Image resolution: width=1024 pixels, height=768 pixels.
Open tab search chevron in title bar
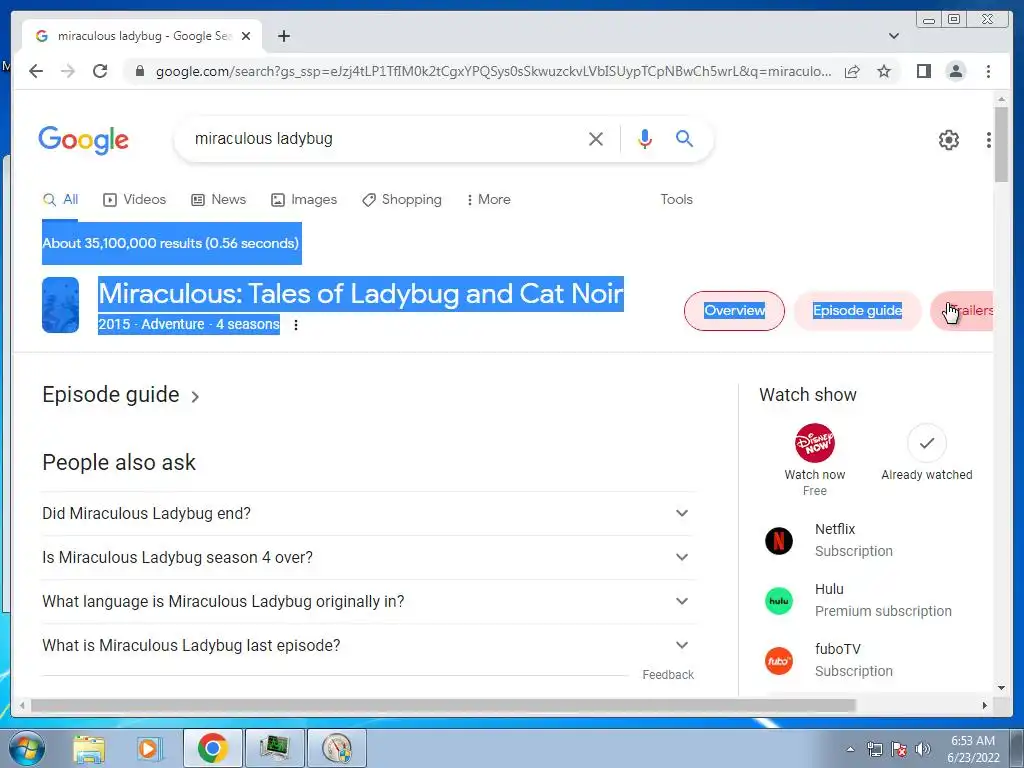pos(893,36)
